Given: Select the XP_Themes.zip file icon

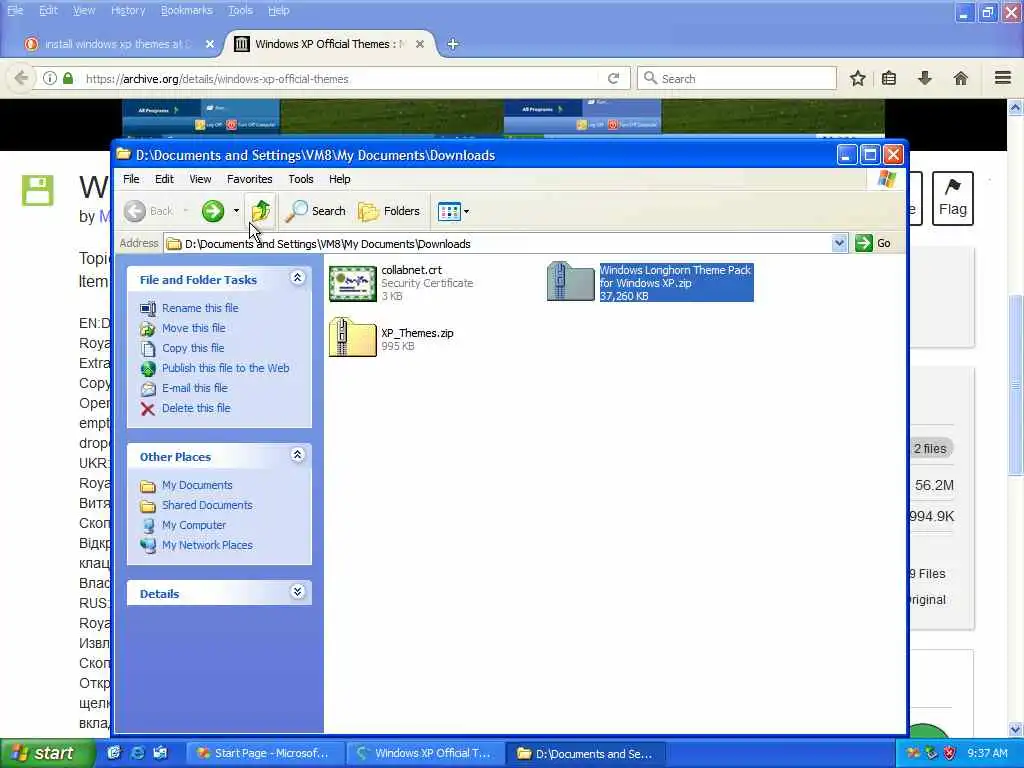Looking at the screenshot, I should 353,337.
